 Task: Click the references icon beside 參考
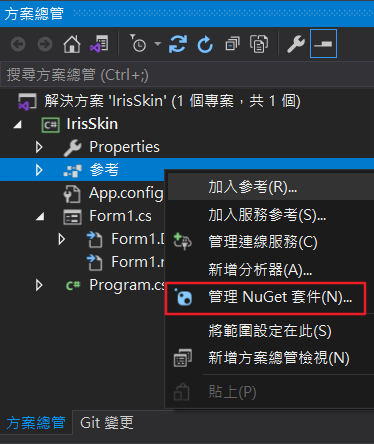[72, 171]
